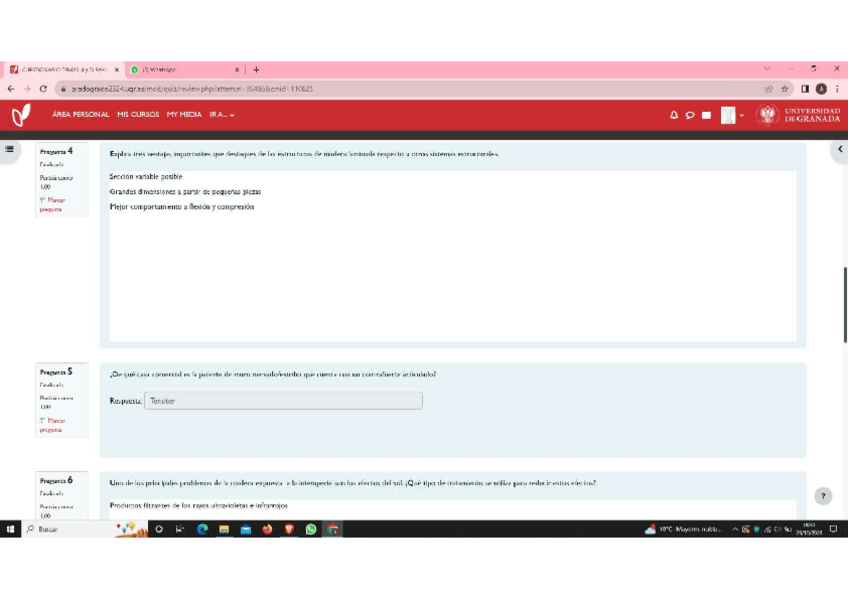Reload the page with the refresh icon
The width and height of the screenshot is (848, 599).
pyautogui.click(x=43, y=89)
